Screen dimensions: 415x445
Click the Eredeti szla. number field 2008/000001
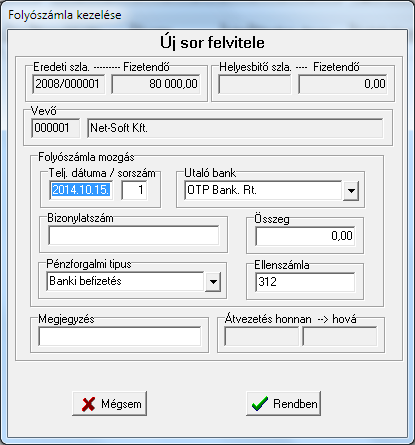(68, 84)
